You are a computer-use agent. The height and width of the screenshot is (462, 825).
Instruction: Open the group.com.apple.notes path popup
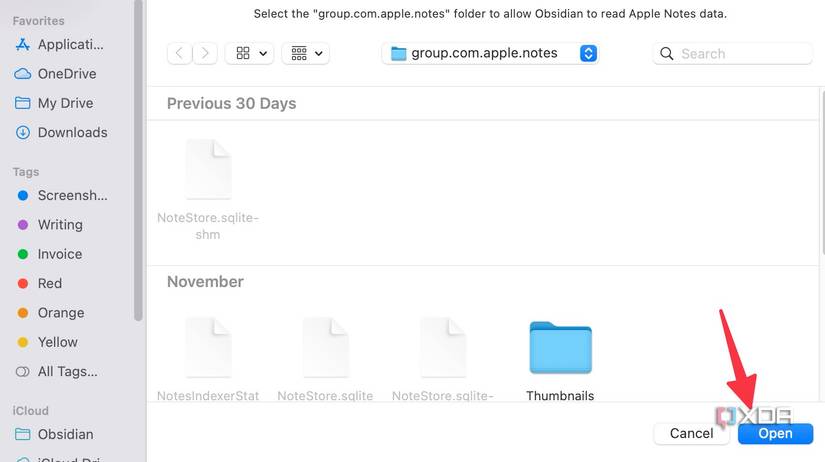[x=490, y=53]
